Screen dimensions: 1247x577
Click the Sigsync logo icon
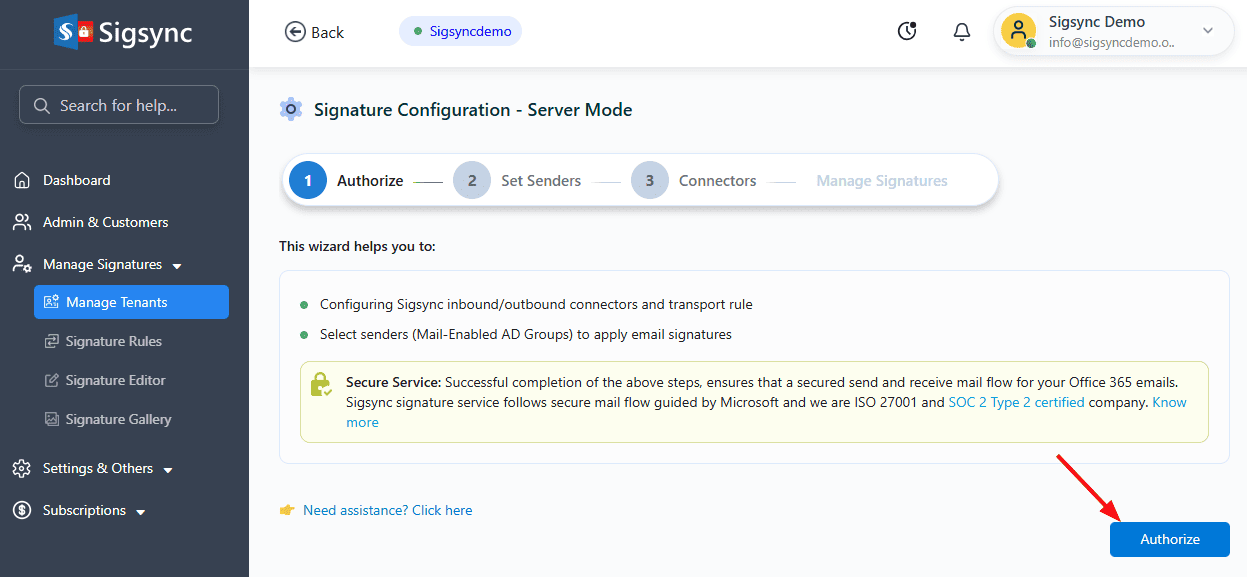(x=74, y=33)
